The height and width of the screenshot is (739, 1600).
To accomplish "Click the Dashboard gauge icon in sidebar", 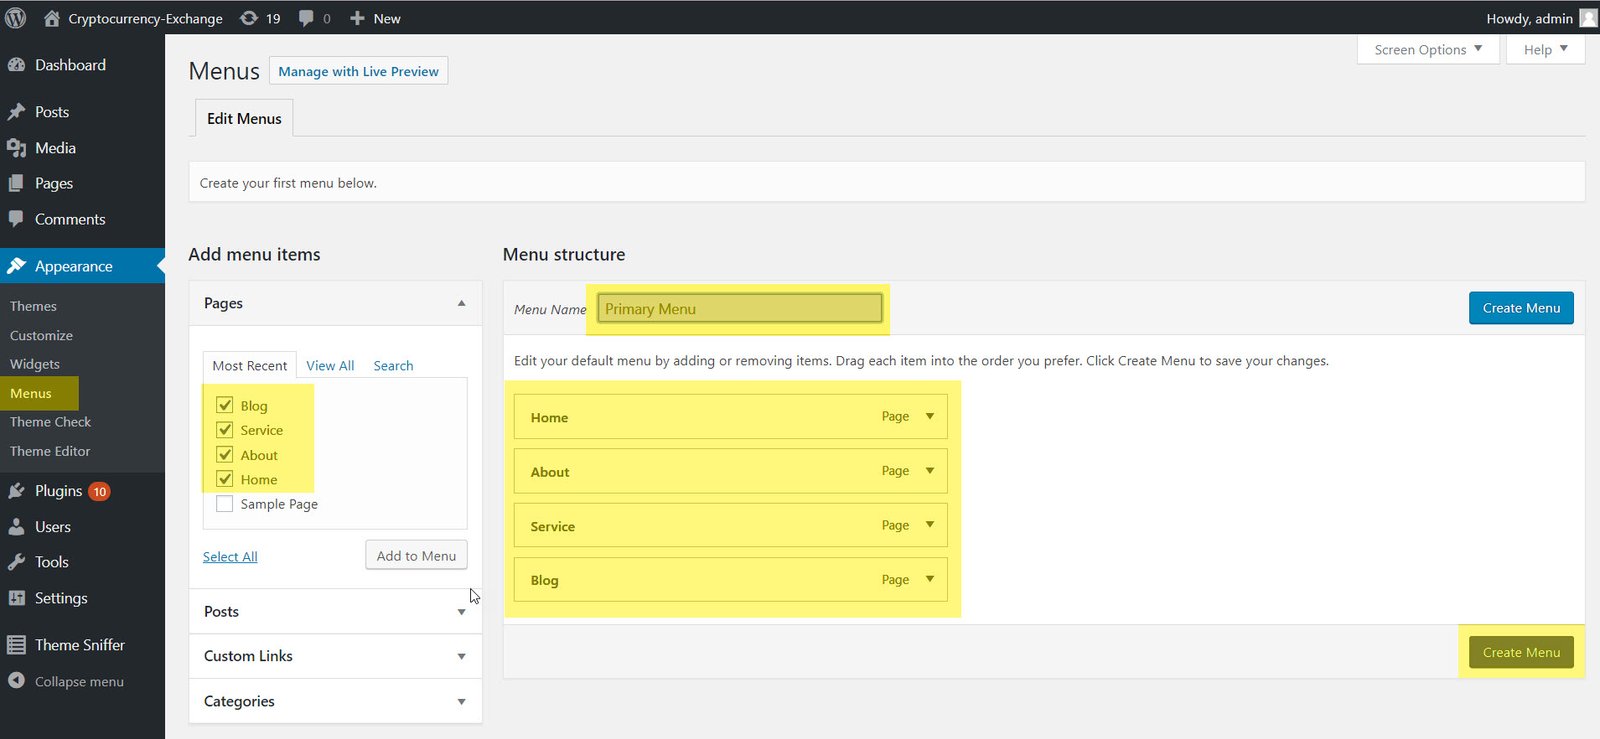I will point(16,65).
